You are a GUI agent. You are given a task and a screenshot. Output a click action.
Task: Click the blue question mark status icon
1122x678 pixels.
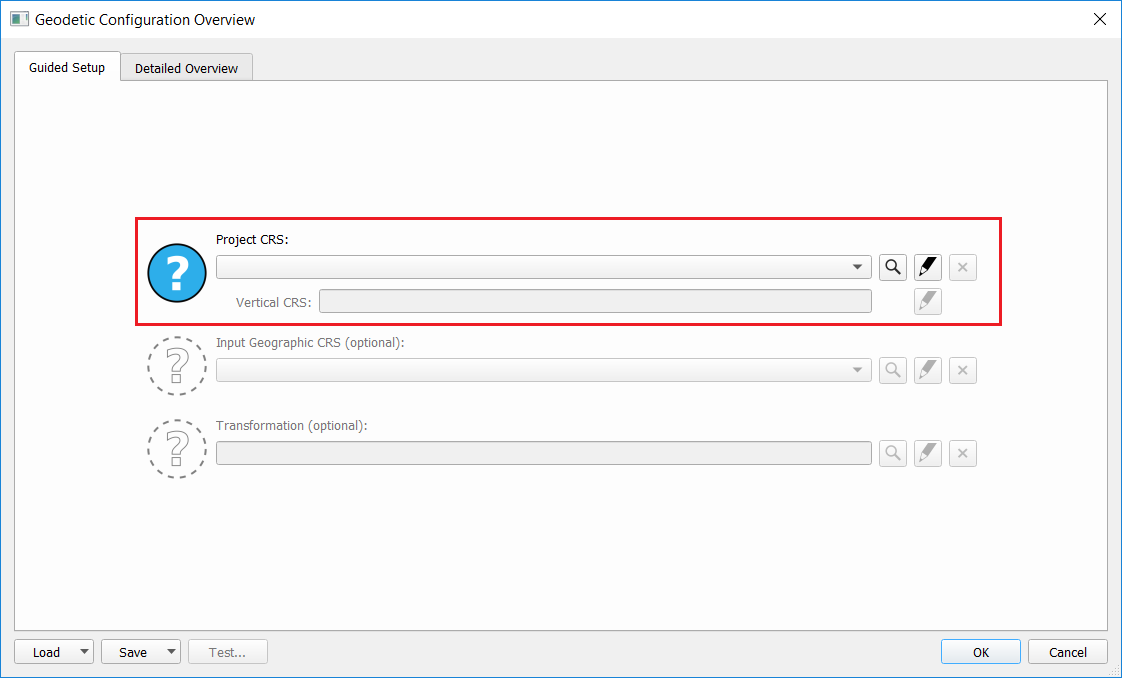pyautogui.click(x=177, y=272)
